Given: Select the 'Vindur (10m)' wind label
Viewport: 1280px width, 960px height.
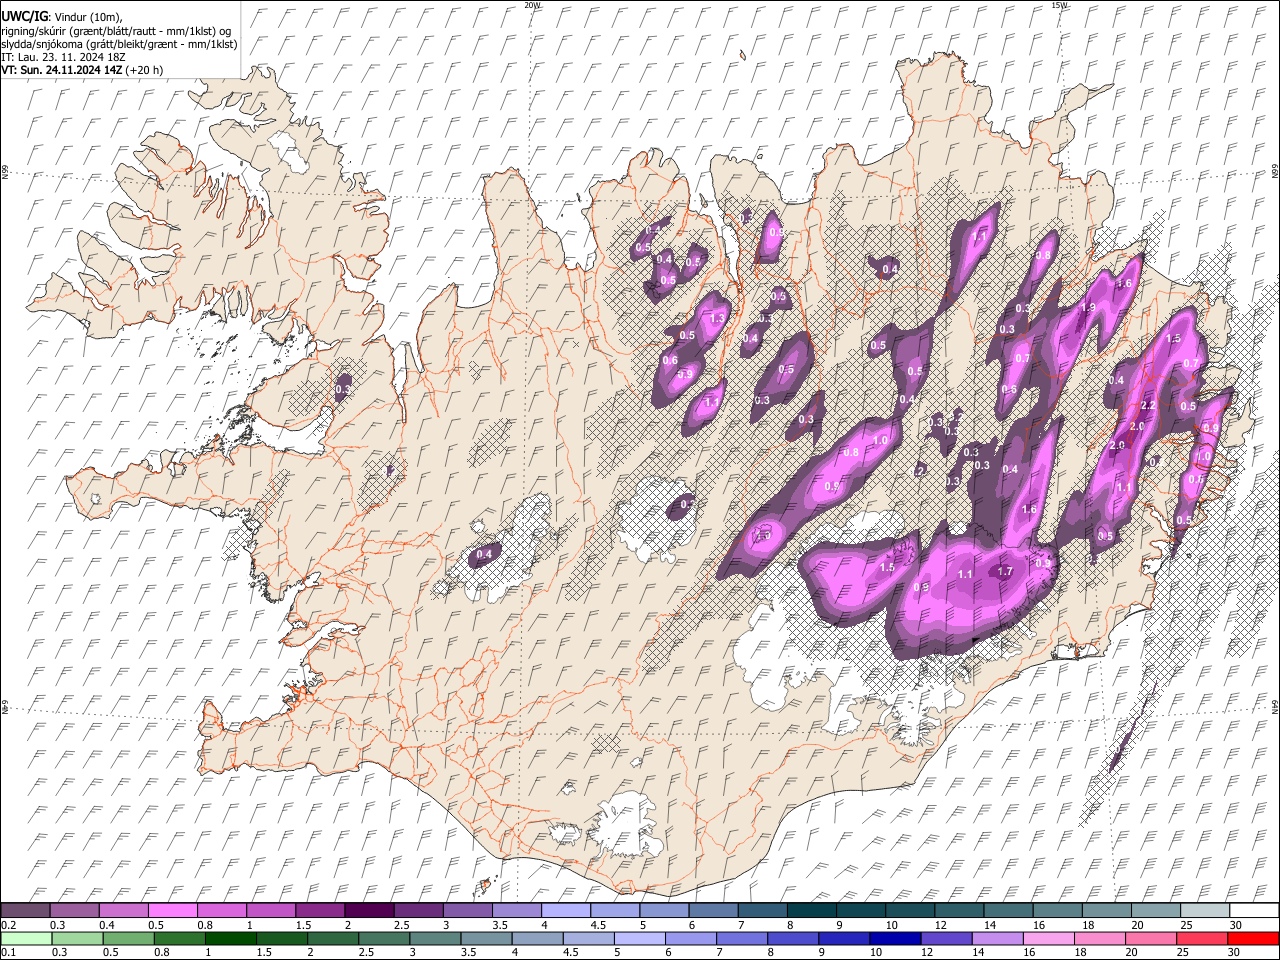Looking at the screenshot, I should coord(89,16).
